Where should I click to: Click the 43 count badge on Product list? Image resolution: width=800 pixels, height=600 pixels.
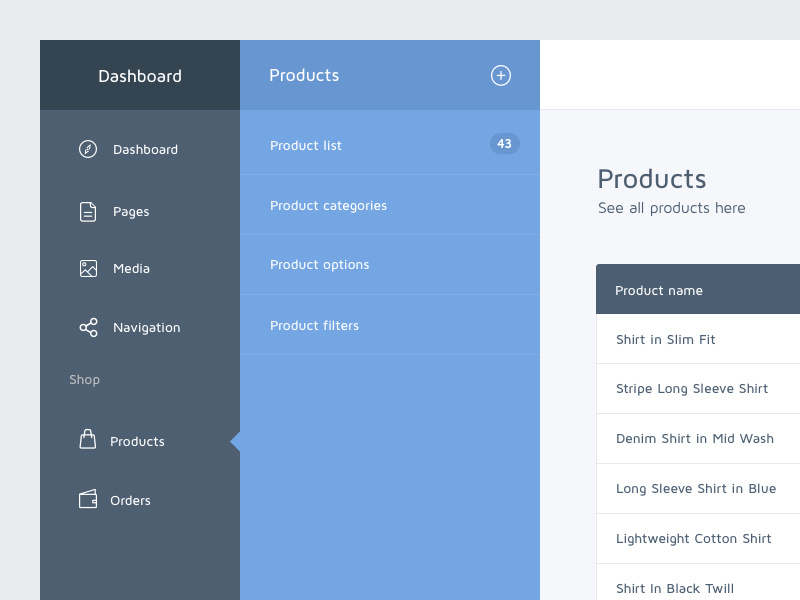pyautogui.click(x=504, y=143)
